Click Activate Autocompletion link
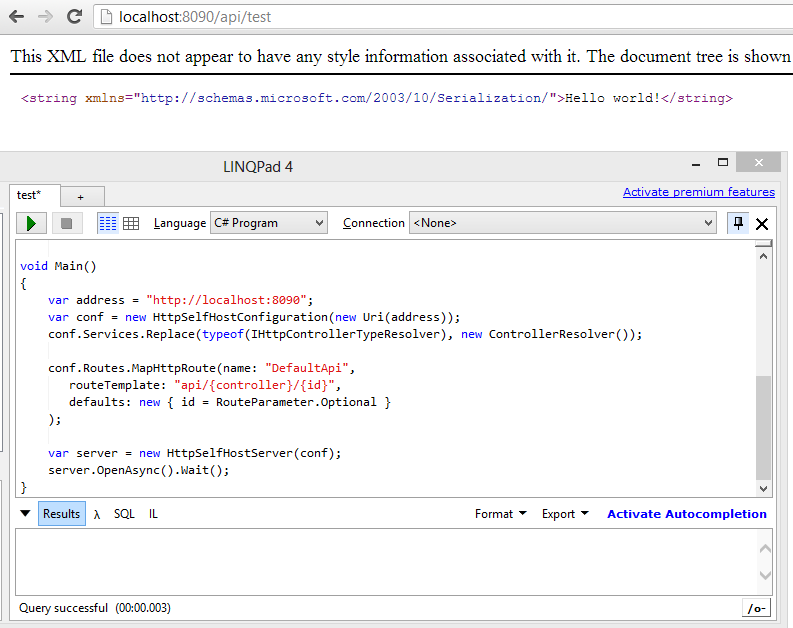Image resolution: width=793 pixels, height=628 pixels. (687, 514)
